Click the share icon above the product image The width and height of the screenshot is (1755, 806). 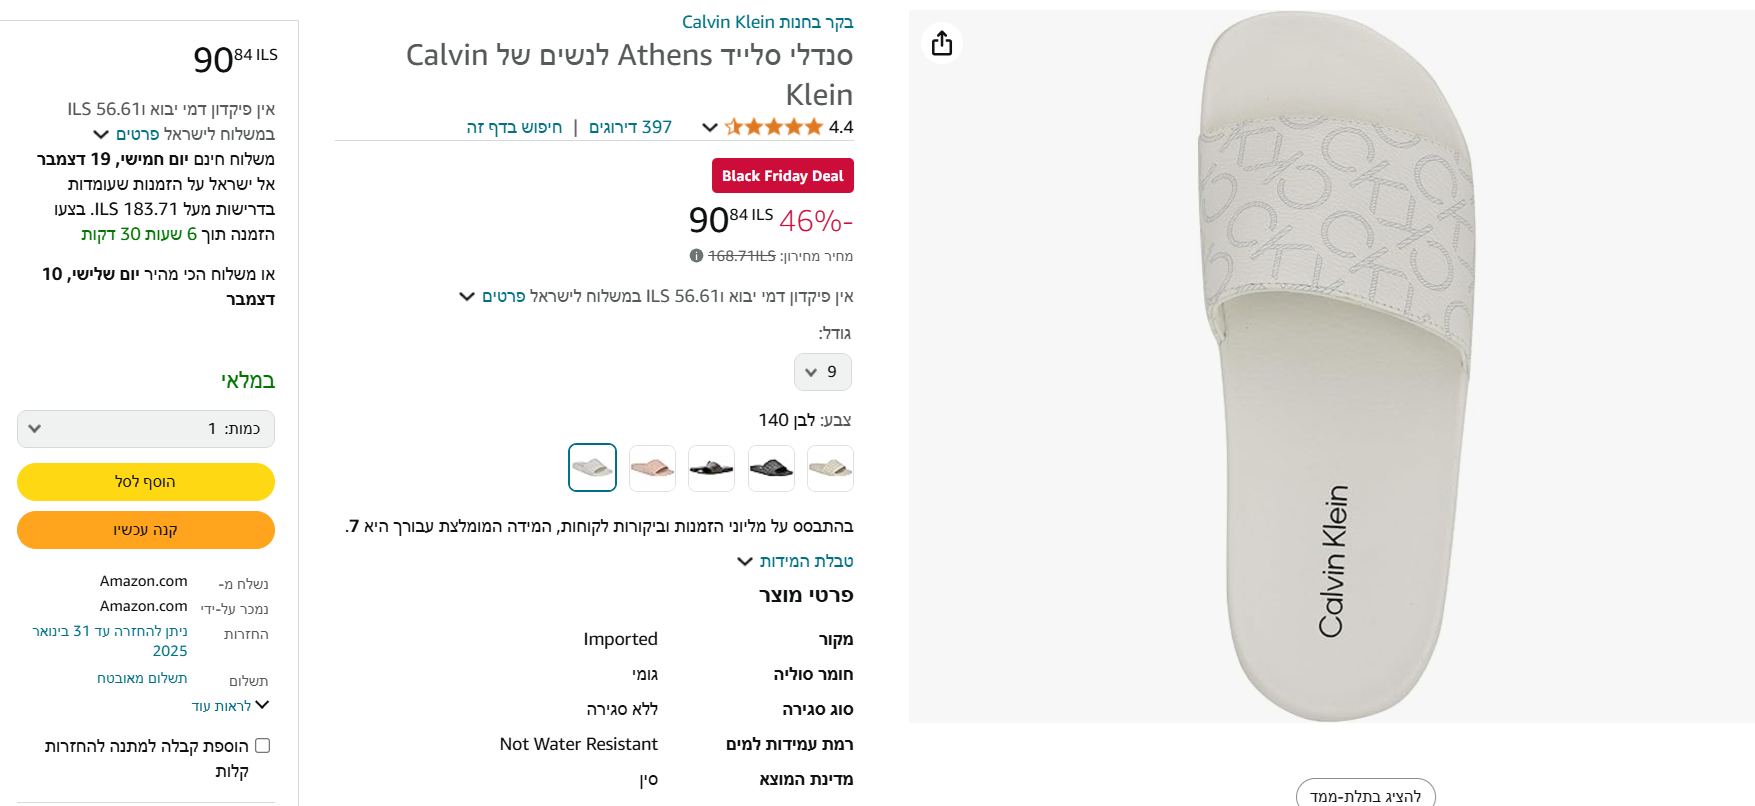point(942,43)
